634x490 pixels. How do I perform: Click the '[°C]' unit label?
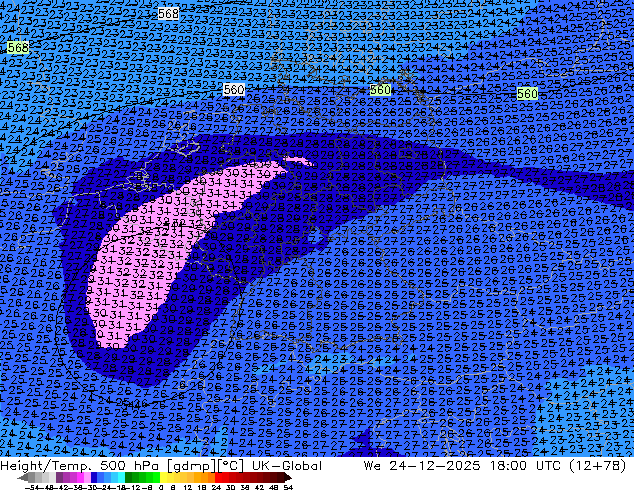pyautogui.click(x=230, y=466)
